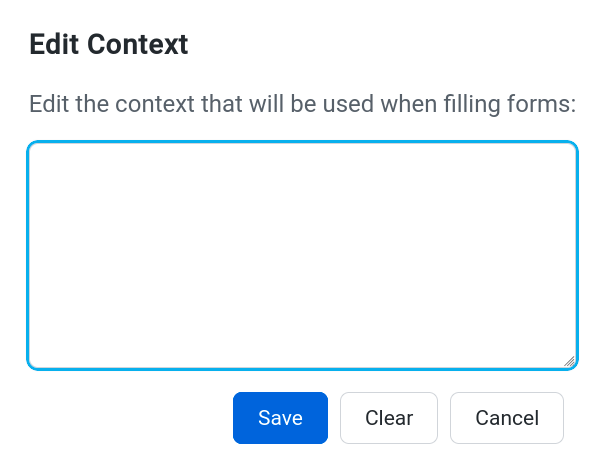
Task: Cancel editing the context
Action: click(x=507, y=418)
